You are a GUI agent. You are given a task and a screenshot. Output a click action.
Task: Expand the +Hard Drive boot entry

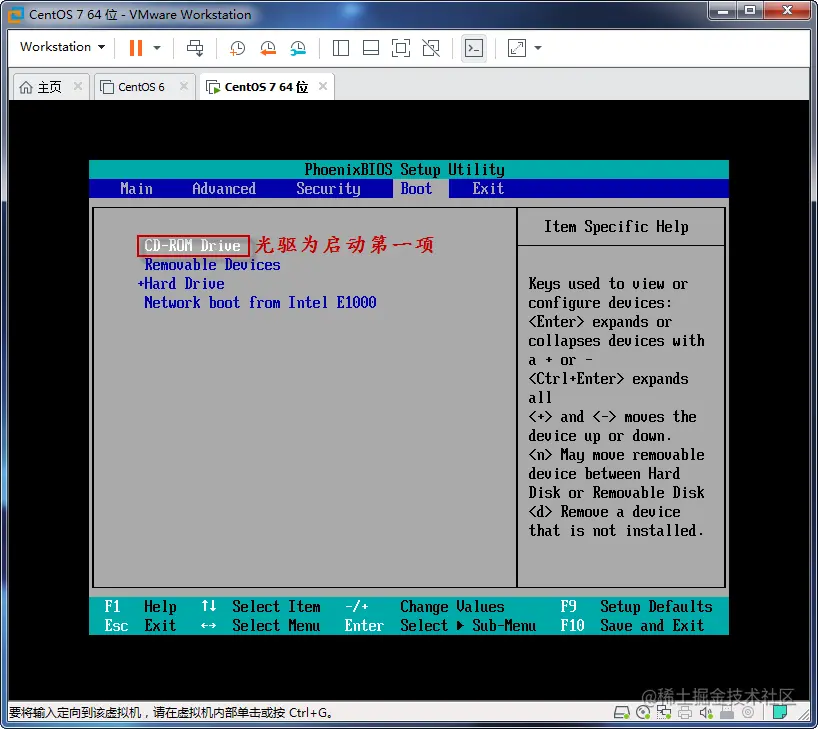pyautogui.click(x=181, y=283)
